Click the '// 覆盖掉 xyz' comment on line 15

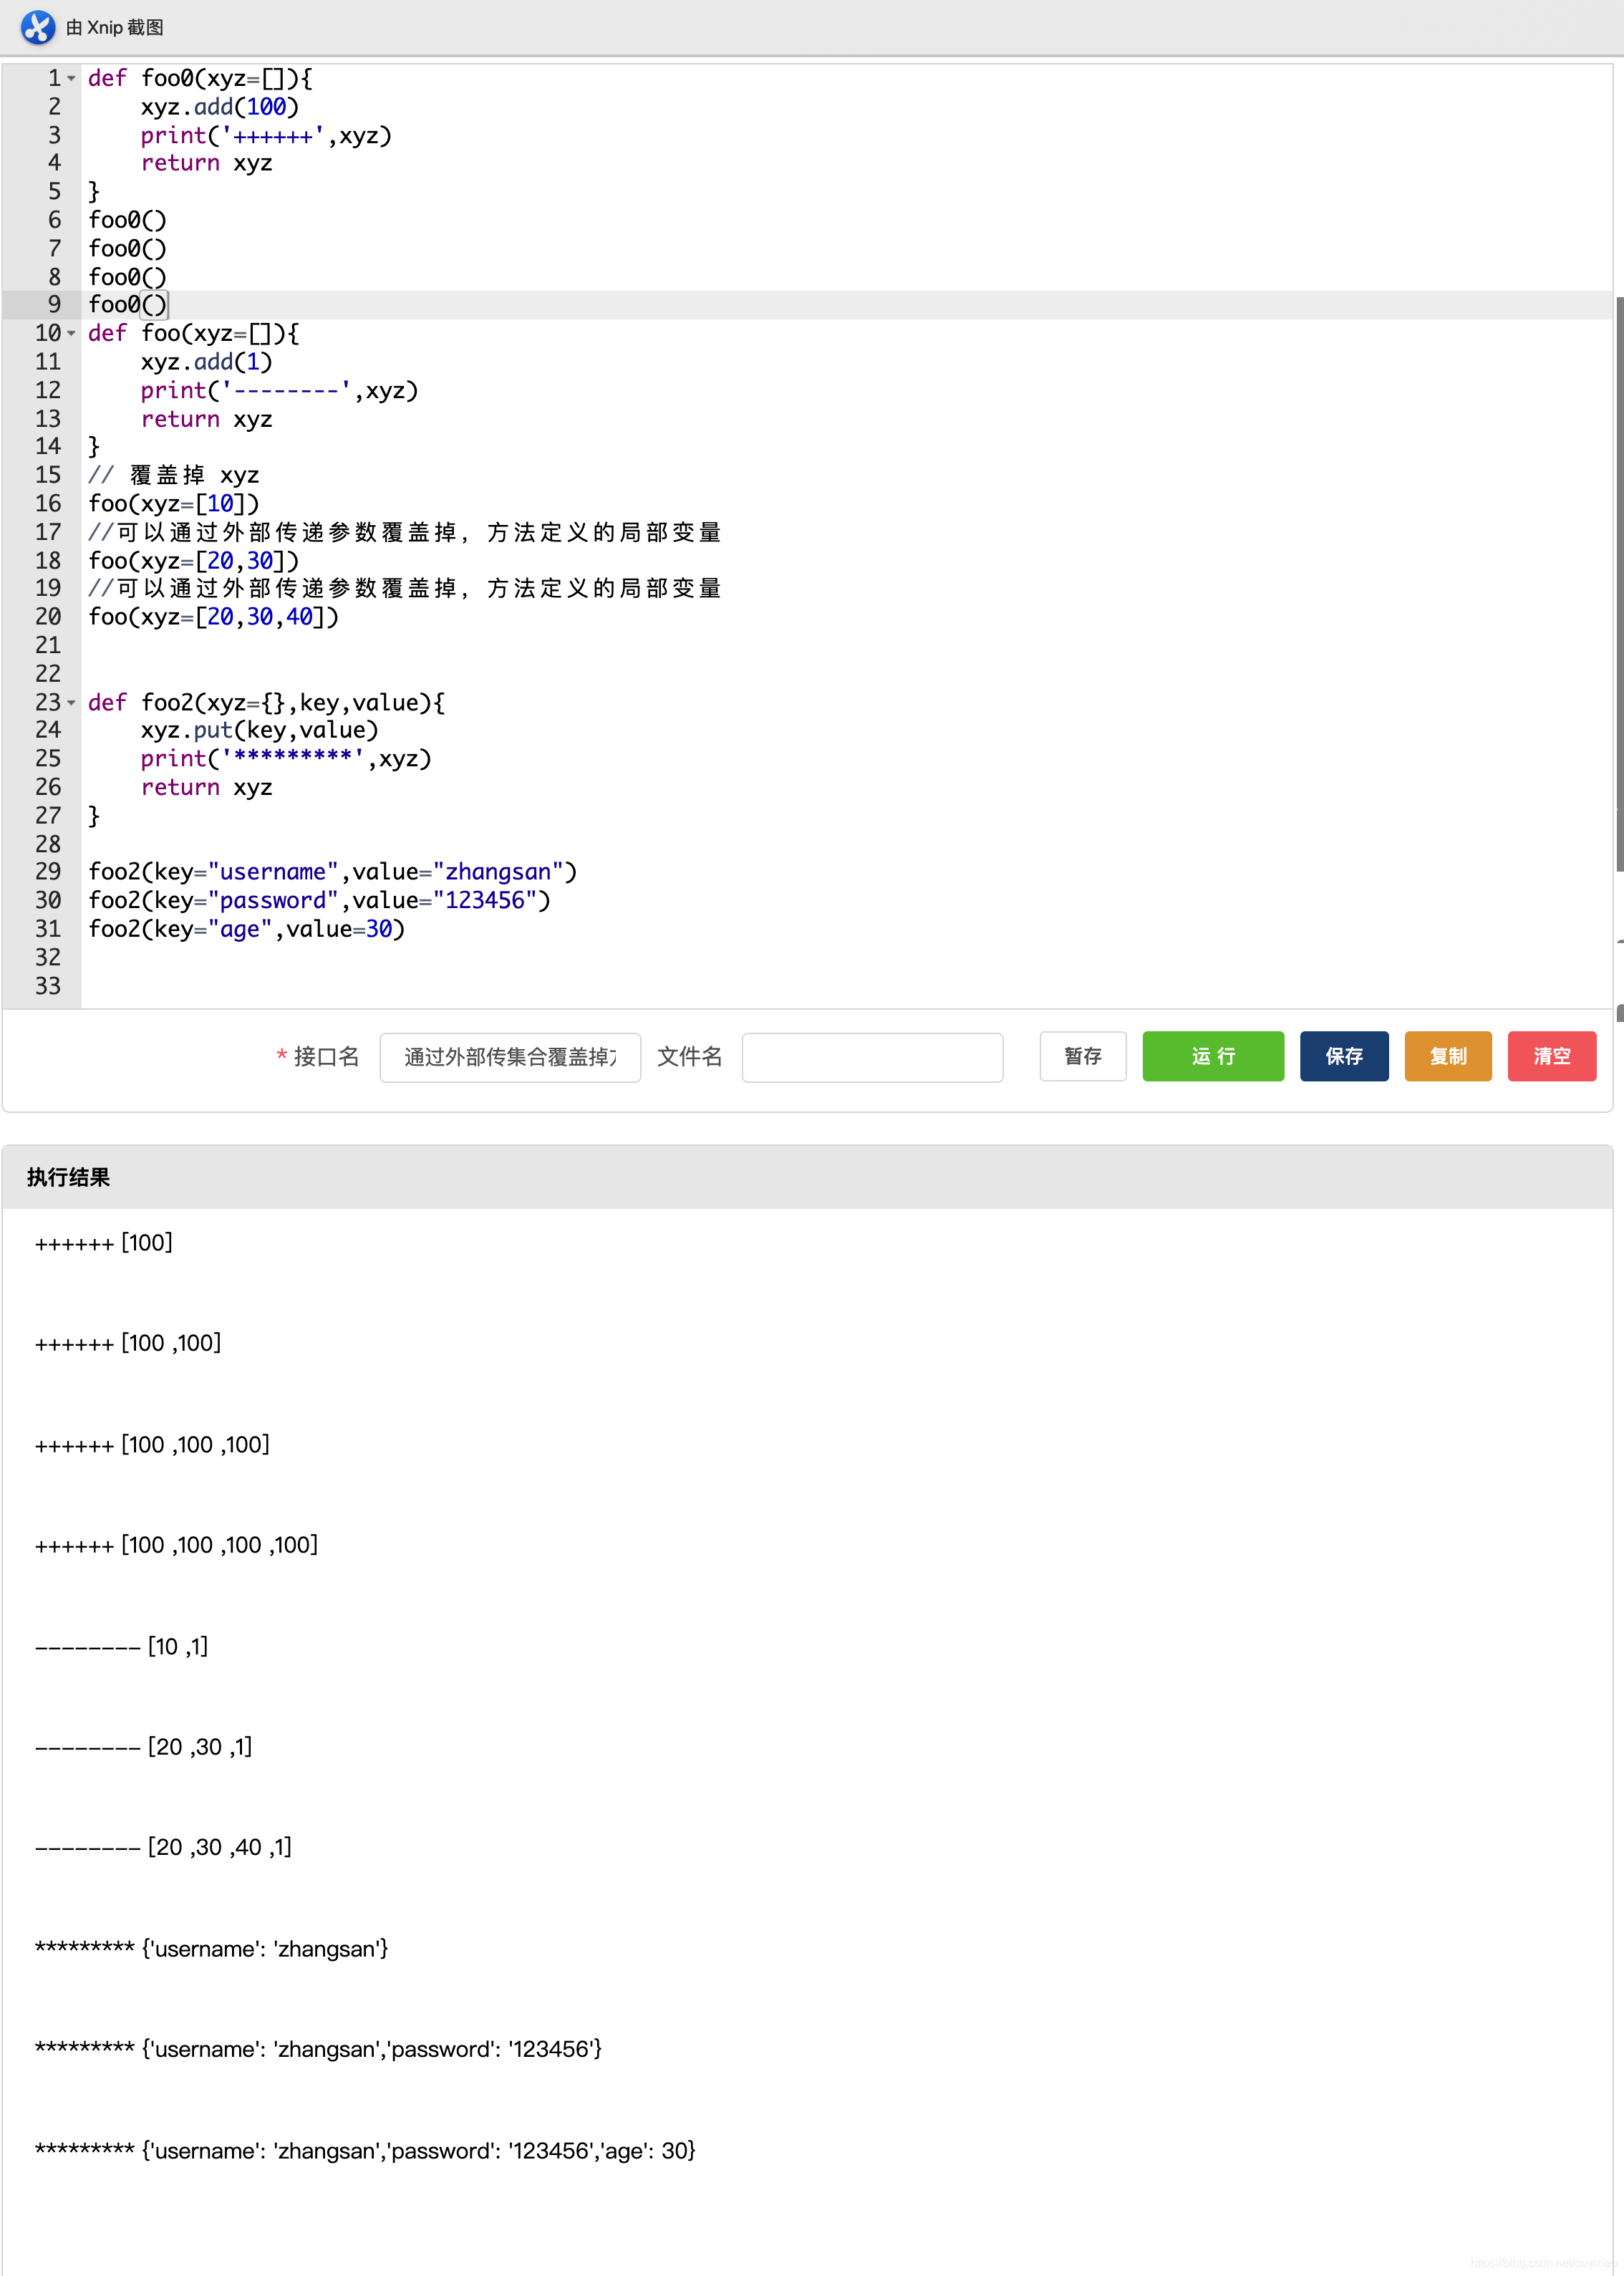point(174,475)
